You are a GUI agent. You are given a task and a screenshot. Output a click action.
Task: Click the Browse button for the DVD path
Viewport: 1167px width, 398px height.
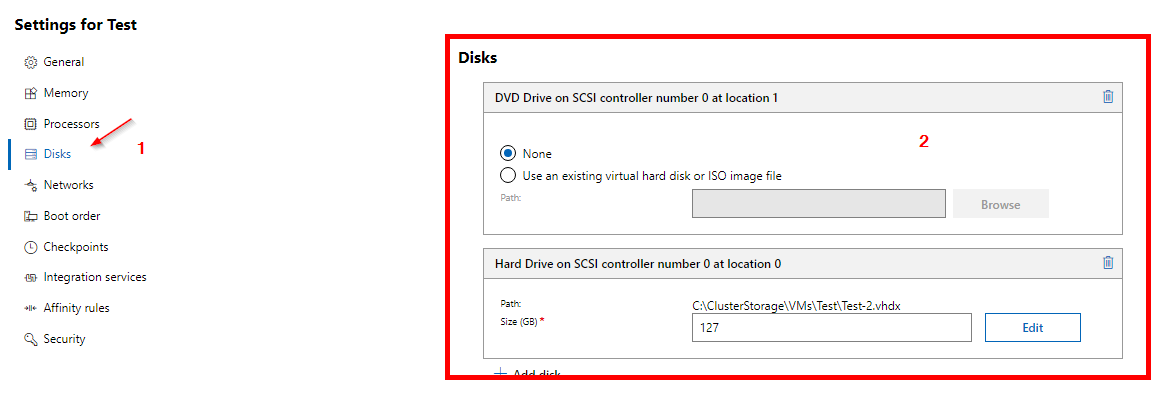tap(1000, 205)
